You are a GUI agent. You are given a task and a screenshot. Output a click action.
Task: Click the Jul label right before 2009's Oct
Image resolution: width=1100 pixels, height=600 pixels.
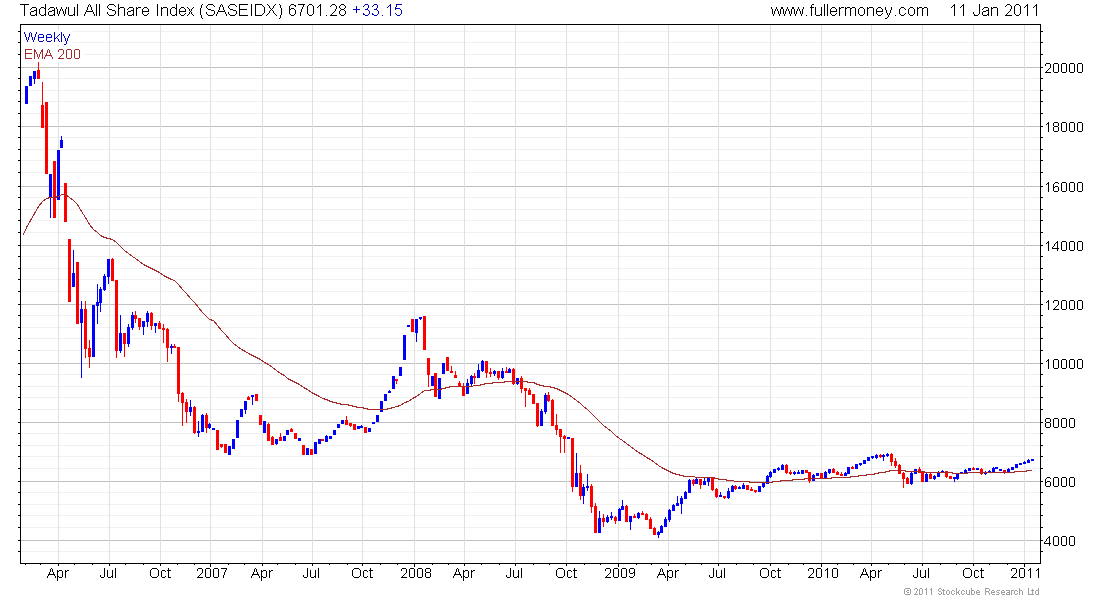pyautogui.click(x=717, y=573)
